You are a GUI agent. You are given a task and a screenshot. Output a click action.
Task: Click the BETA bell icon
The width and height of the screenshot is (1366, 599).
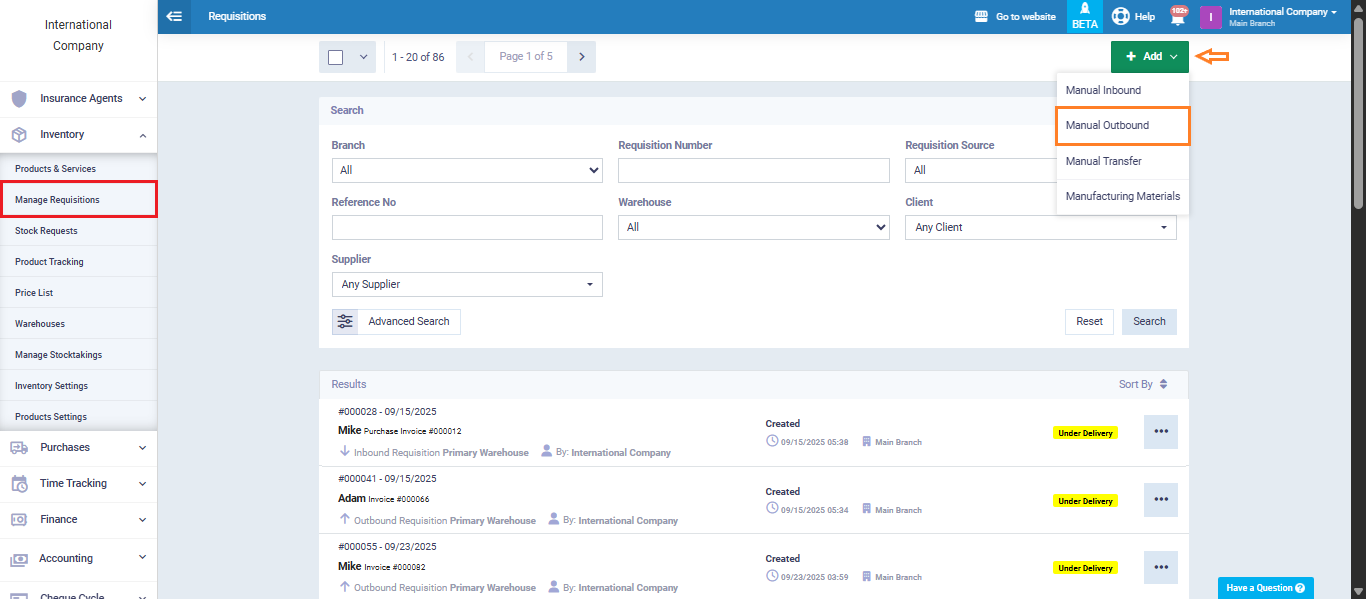click(x=1084, y=9)
